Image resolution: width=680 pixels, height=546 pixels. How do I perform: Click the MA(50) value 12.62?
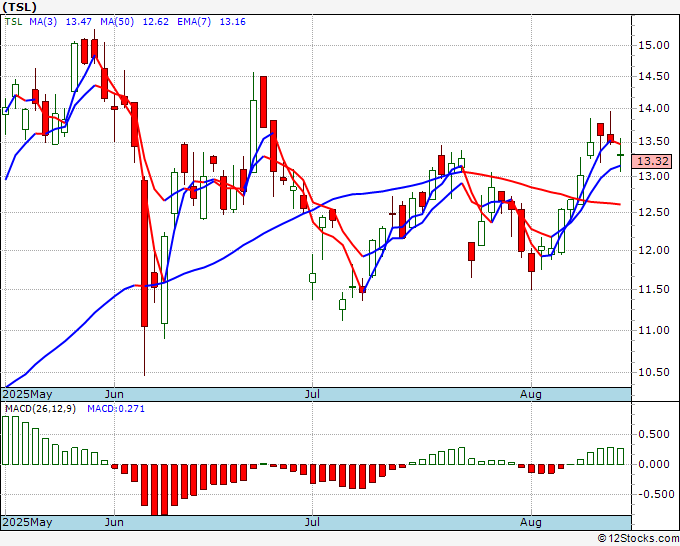pyautogui.click(x=156, y=22)
